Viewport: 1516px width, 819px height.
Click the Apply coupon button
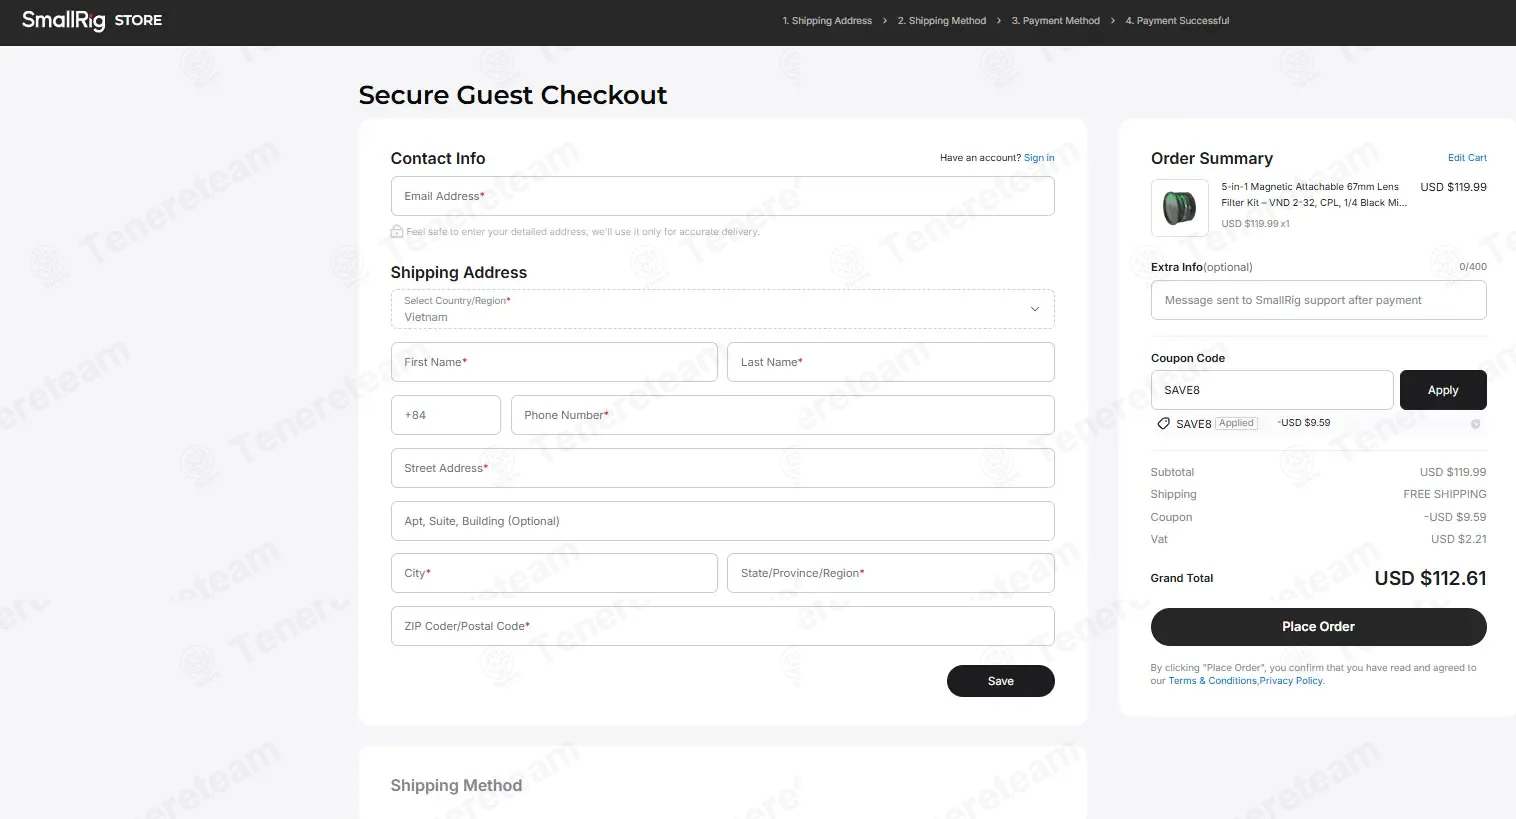1443,390
